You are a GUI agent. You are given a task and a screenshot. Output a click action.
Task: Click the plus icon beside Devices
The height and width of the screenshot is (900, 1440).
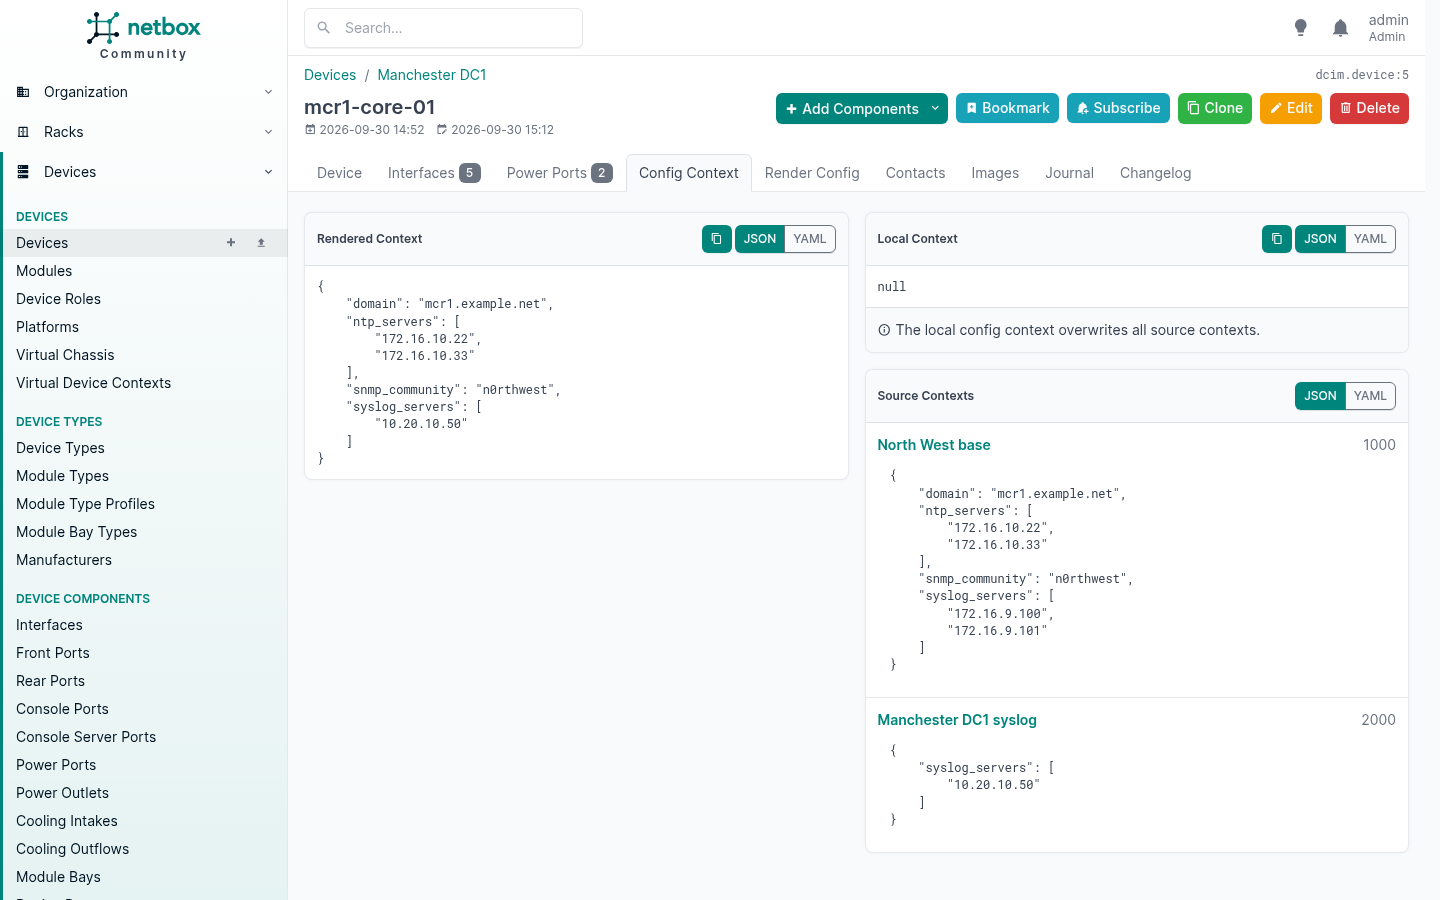pos(231,243)
